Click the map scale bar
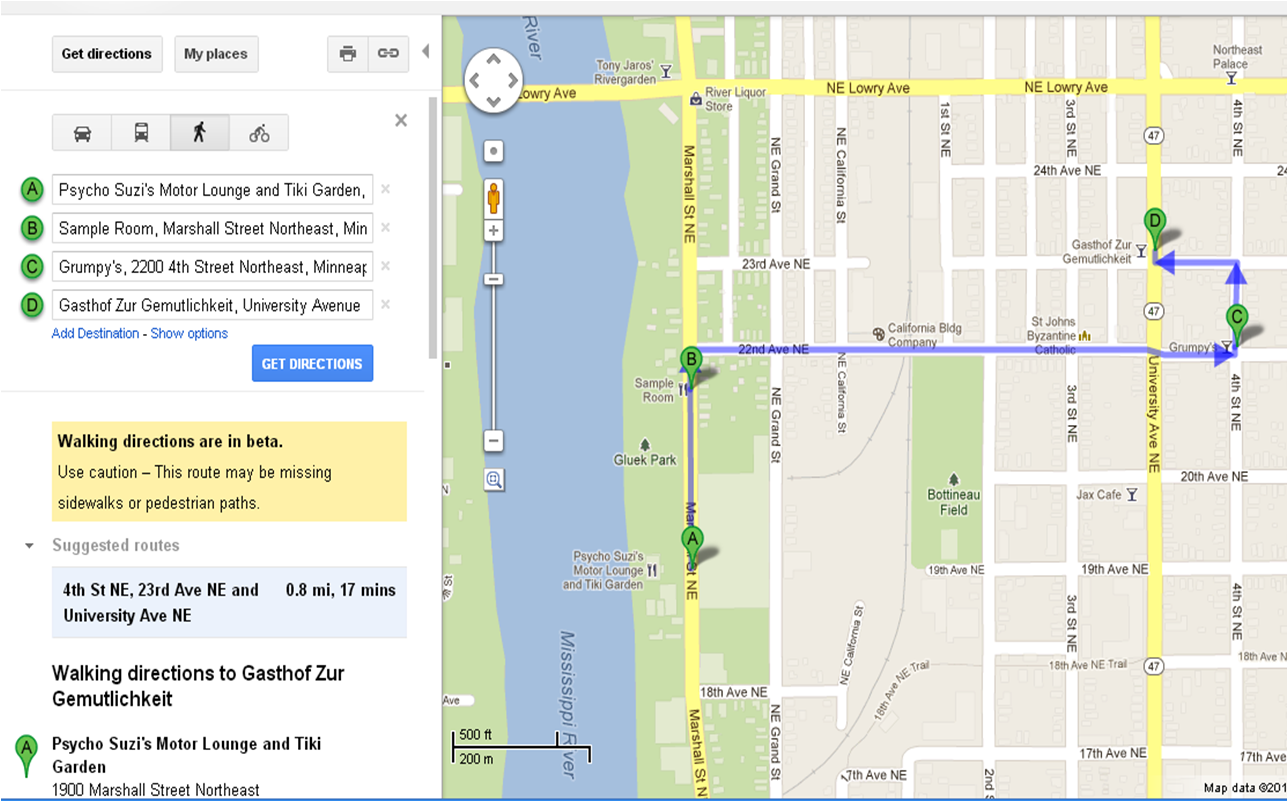Image resolution: width=1288 pixels, height=802 pixels. [521, 746]
